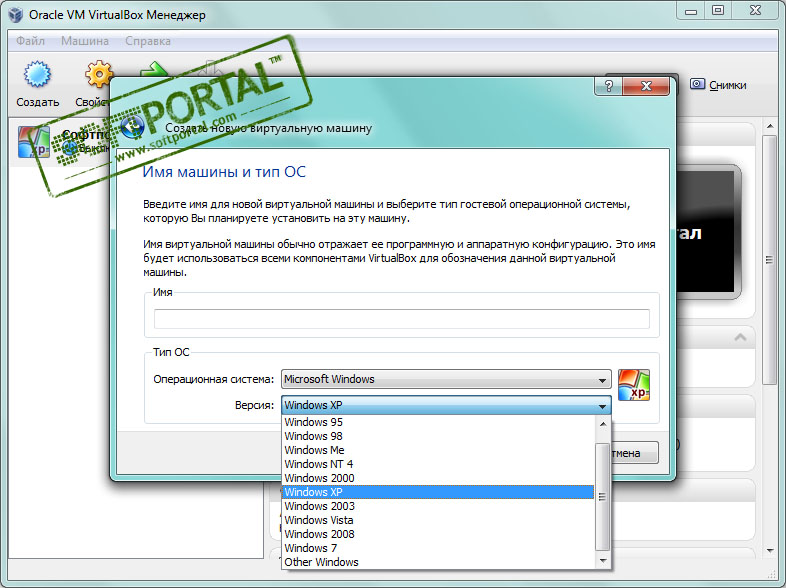This screenshot has height=588, width=786.
Task: Click the Windows XP OS type icon
Action: [634, 385]
